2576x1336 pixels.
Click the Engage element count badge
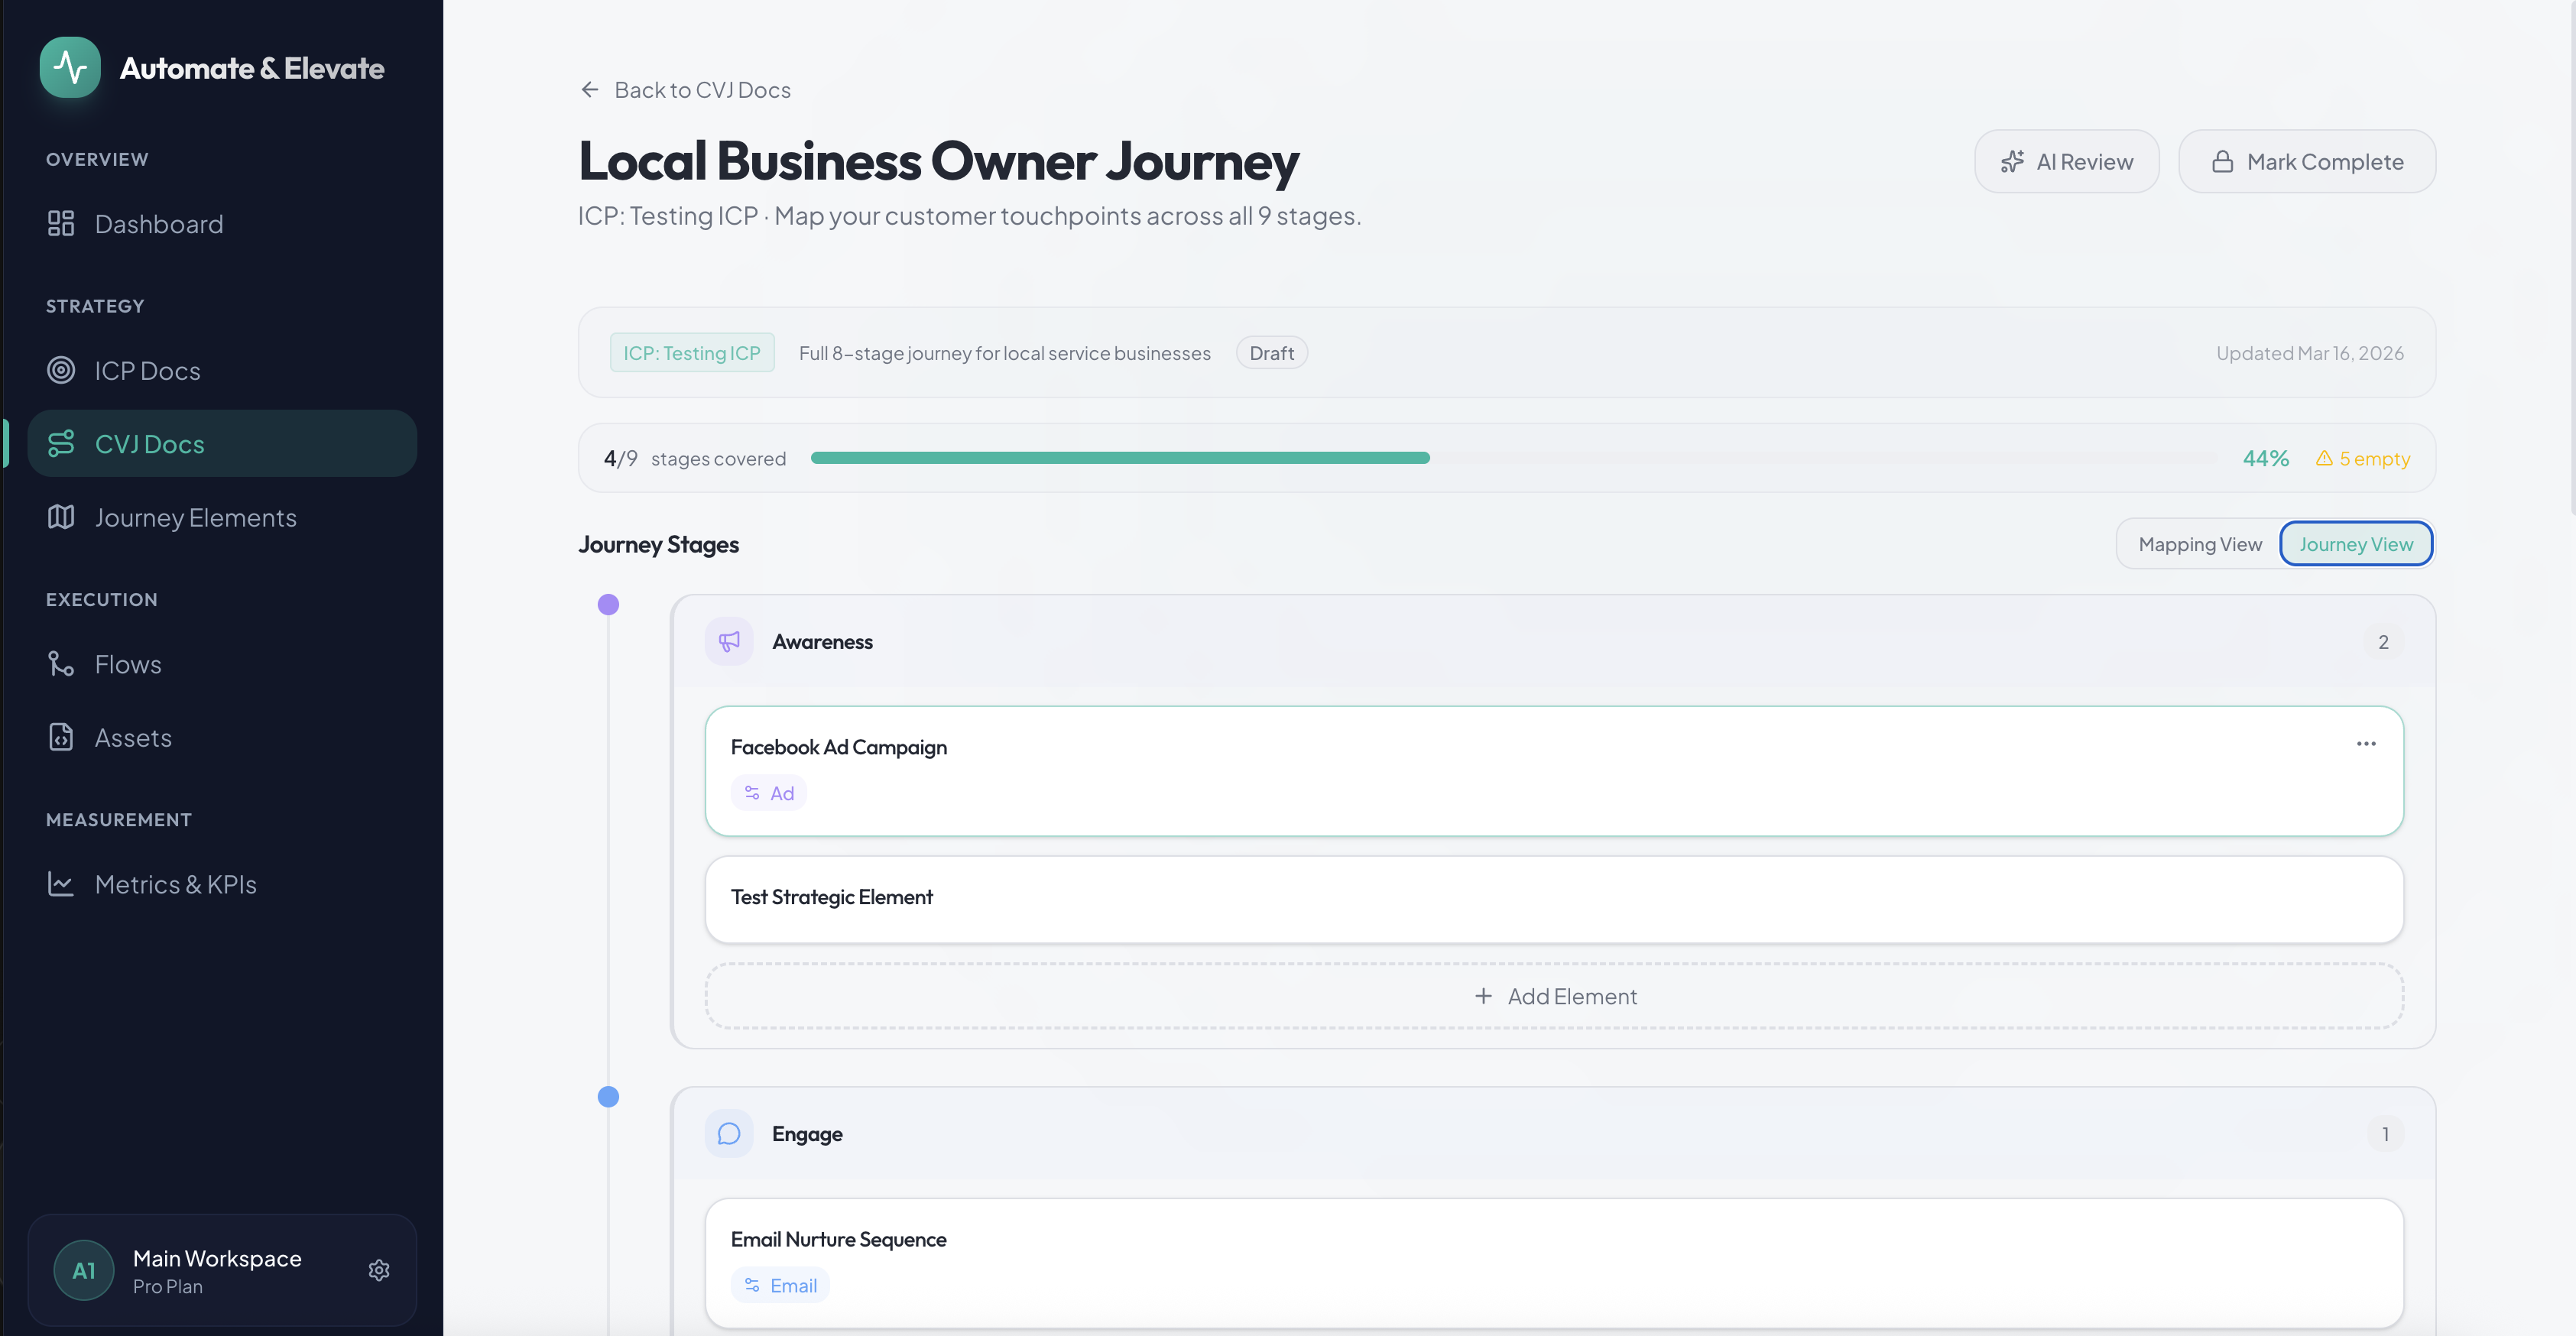click(2385, 1134)
